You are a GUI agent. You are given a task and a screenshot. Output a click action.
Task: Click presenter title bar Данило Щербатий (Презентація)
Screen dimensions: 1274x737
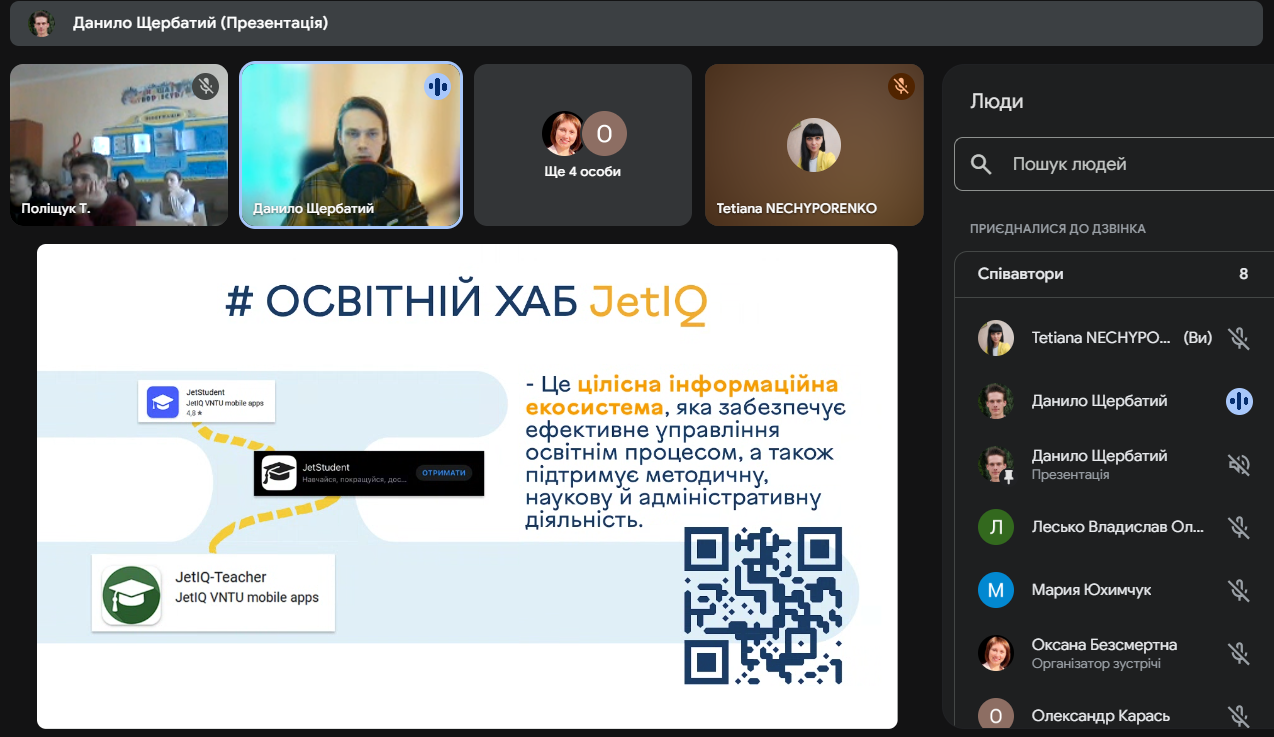click(x=200, y=22)
